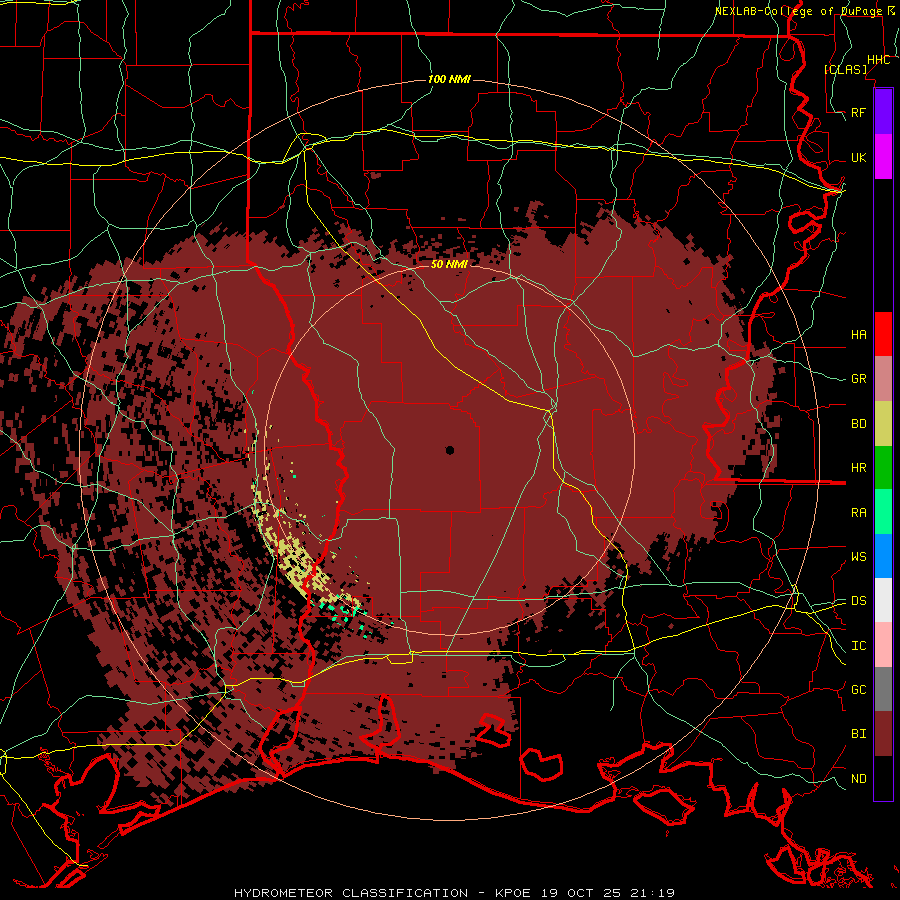Click the 100 NMI range ring label
The height and width of the screenshot is (900, 900).
point(449,79)
